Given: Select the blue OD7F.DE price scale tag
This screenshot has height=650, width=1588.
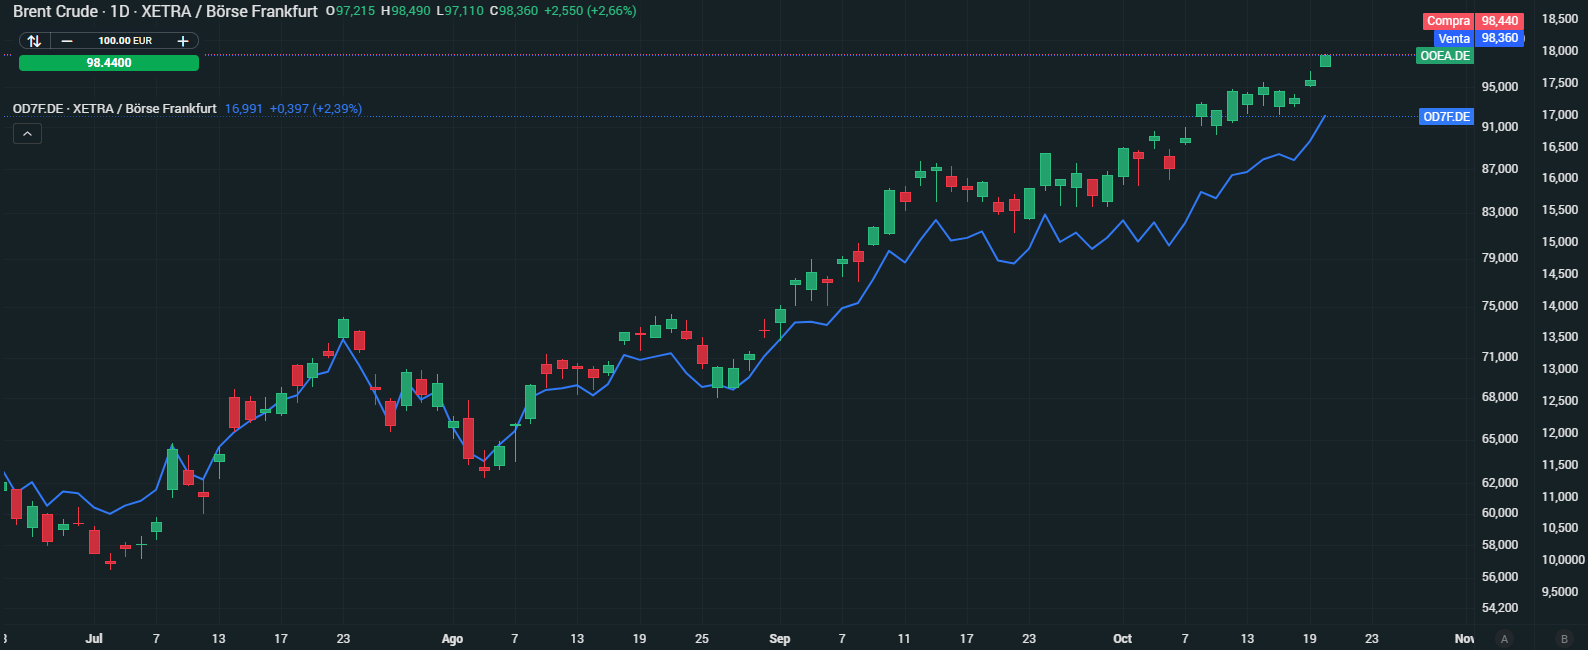Looking at the screenshot, I should click(1446, 117).
